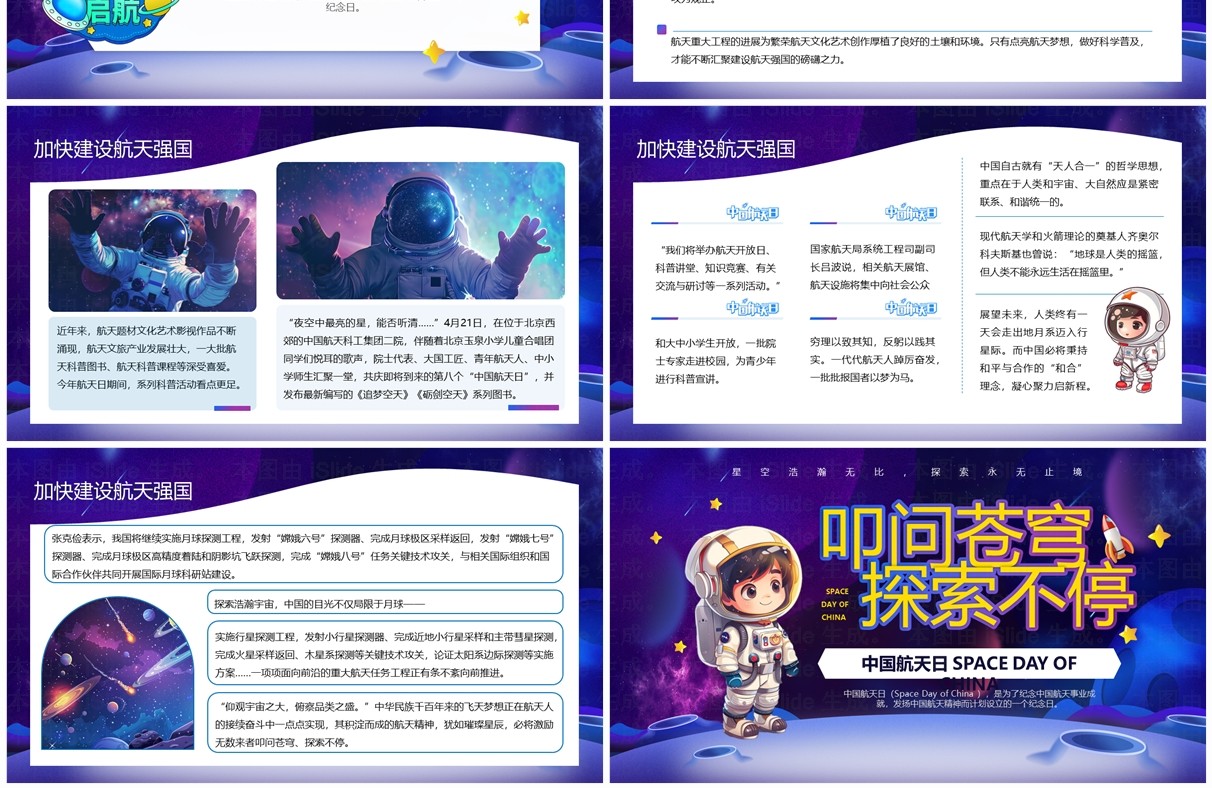Click the paragraph starting 展望未来，人类终有

pos(1035,350)
